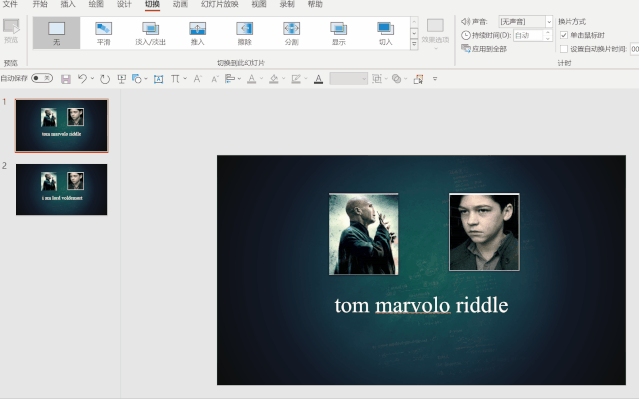
Task: Click the Voldemort picture on the slide
Action: 364,234
